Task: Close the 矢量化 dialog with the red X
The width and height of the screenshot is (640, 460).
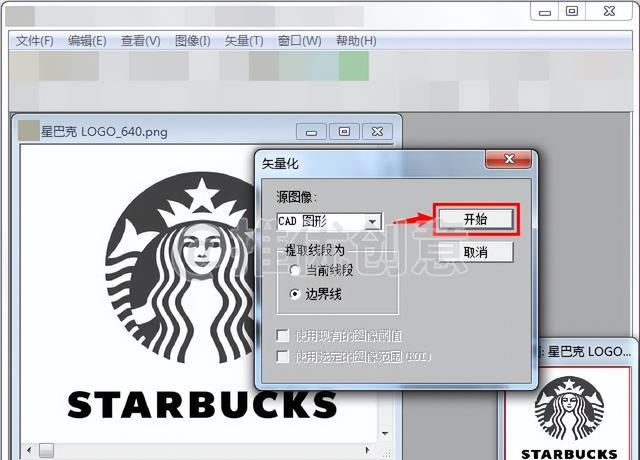Action: tap(509, 159)
